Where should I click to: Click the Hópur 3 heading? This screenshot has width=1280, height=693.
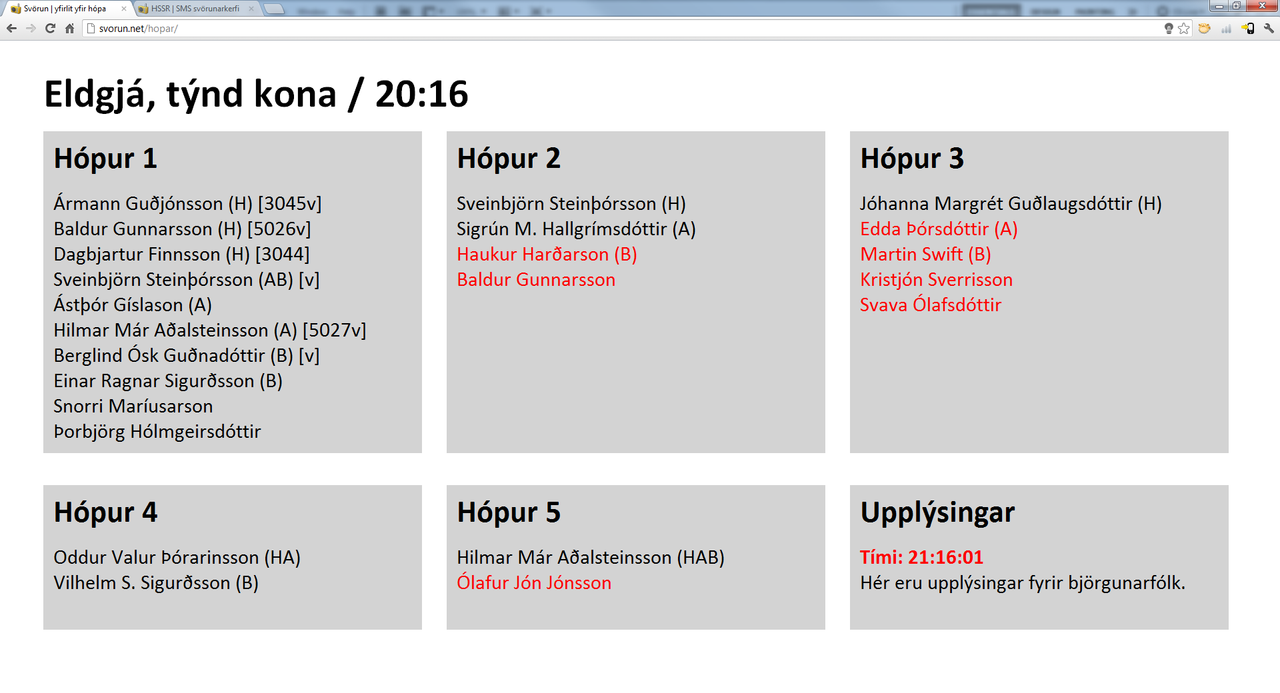912,158
